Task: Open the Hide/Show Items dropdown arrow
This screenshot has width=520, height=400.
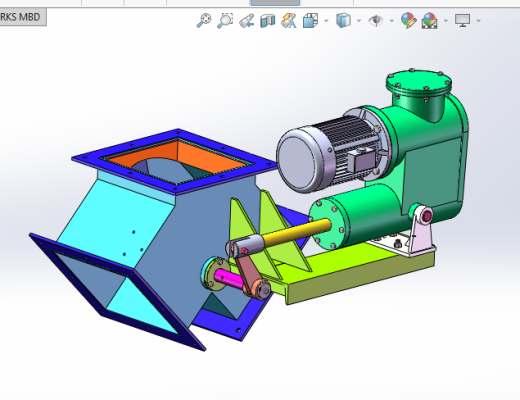Action: point(392,21)
